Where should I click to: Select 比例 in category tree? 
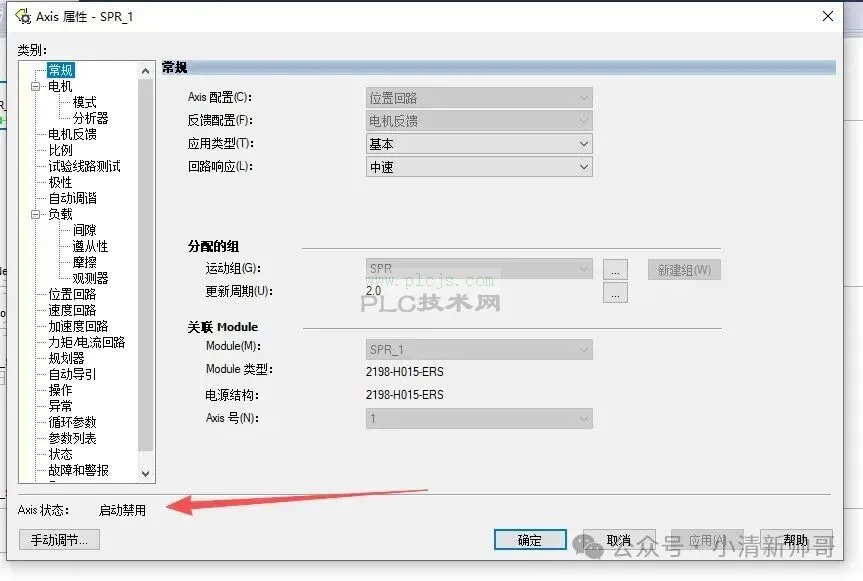pyautogui.click(x=60, y=150)
